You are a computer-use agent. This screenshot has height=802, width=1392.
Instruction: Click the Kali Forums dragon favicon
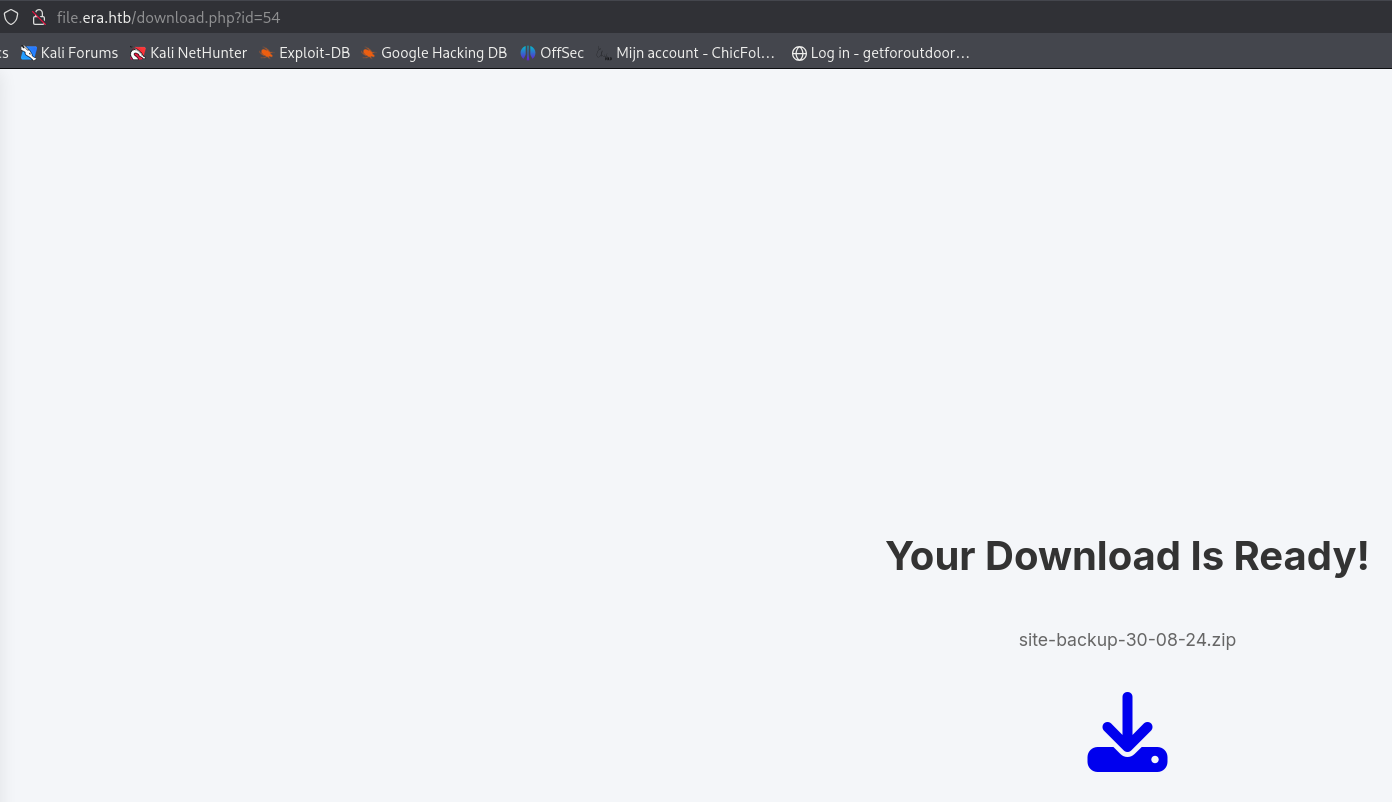tap(29, 53)
